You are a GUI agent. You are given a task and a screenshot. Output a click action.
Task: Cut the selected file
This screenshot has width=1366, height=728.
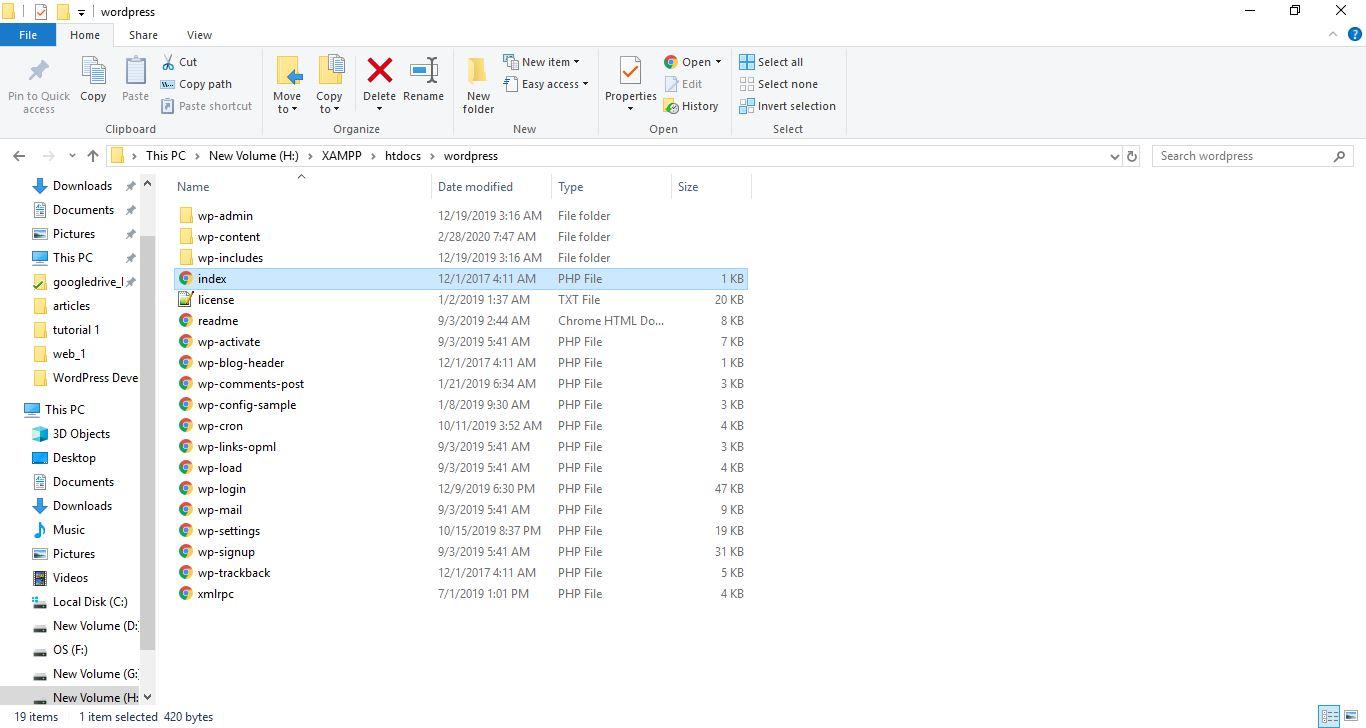[x=179, y=62]
